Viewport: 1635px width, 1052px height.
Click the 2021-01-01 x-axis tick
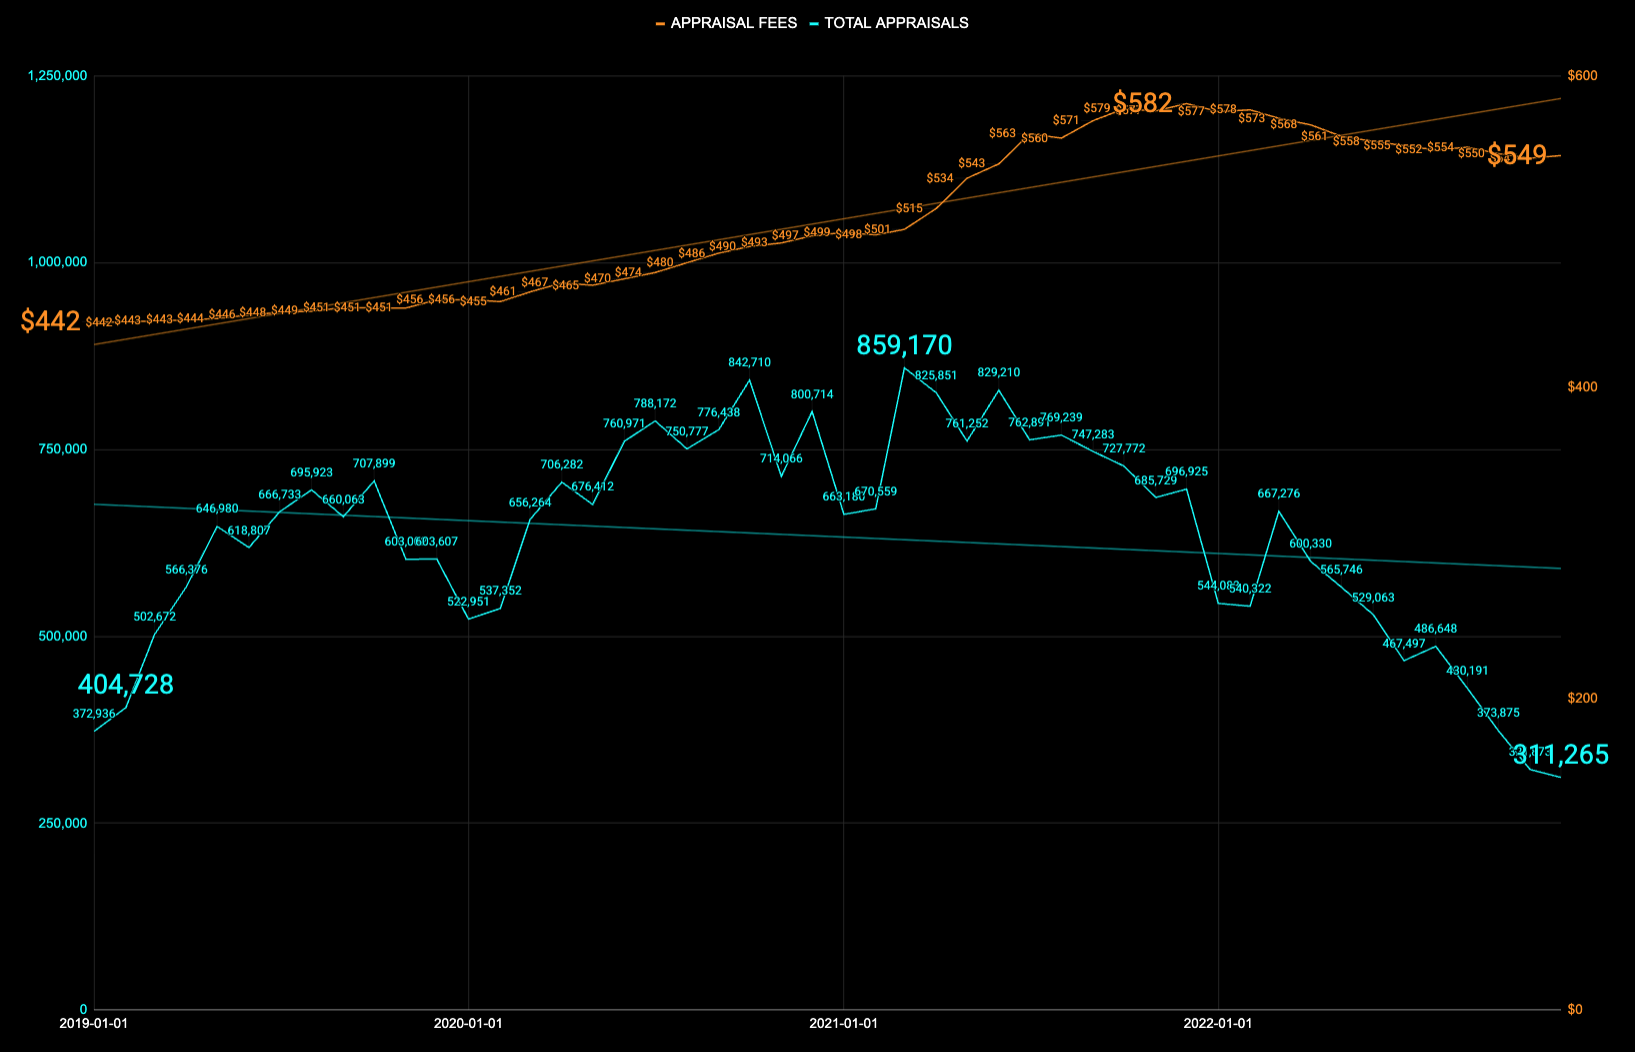point(843,1023)
